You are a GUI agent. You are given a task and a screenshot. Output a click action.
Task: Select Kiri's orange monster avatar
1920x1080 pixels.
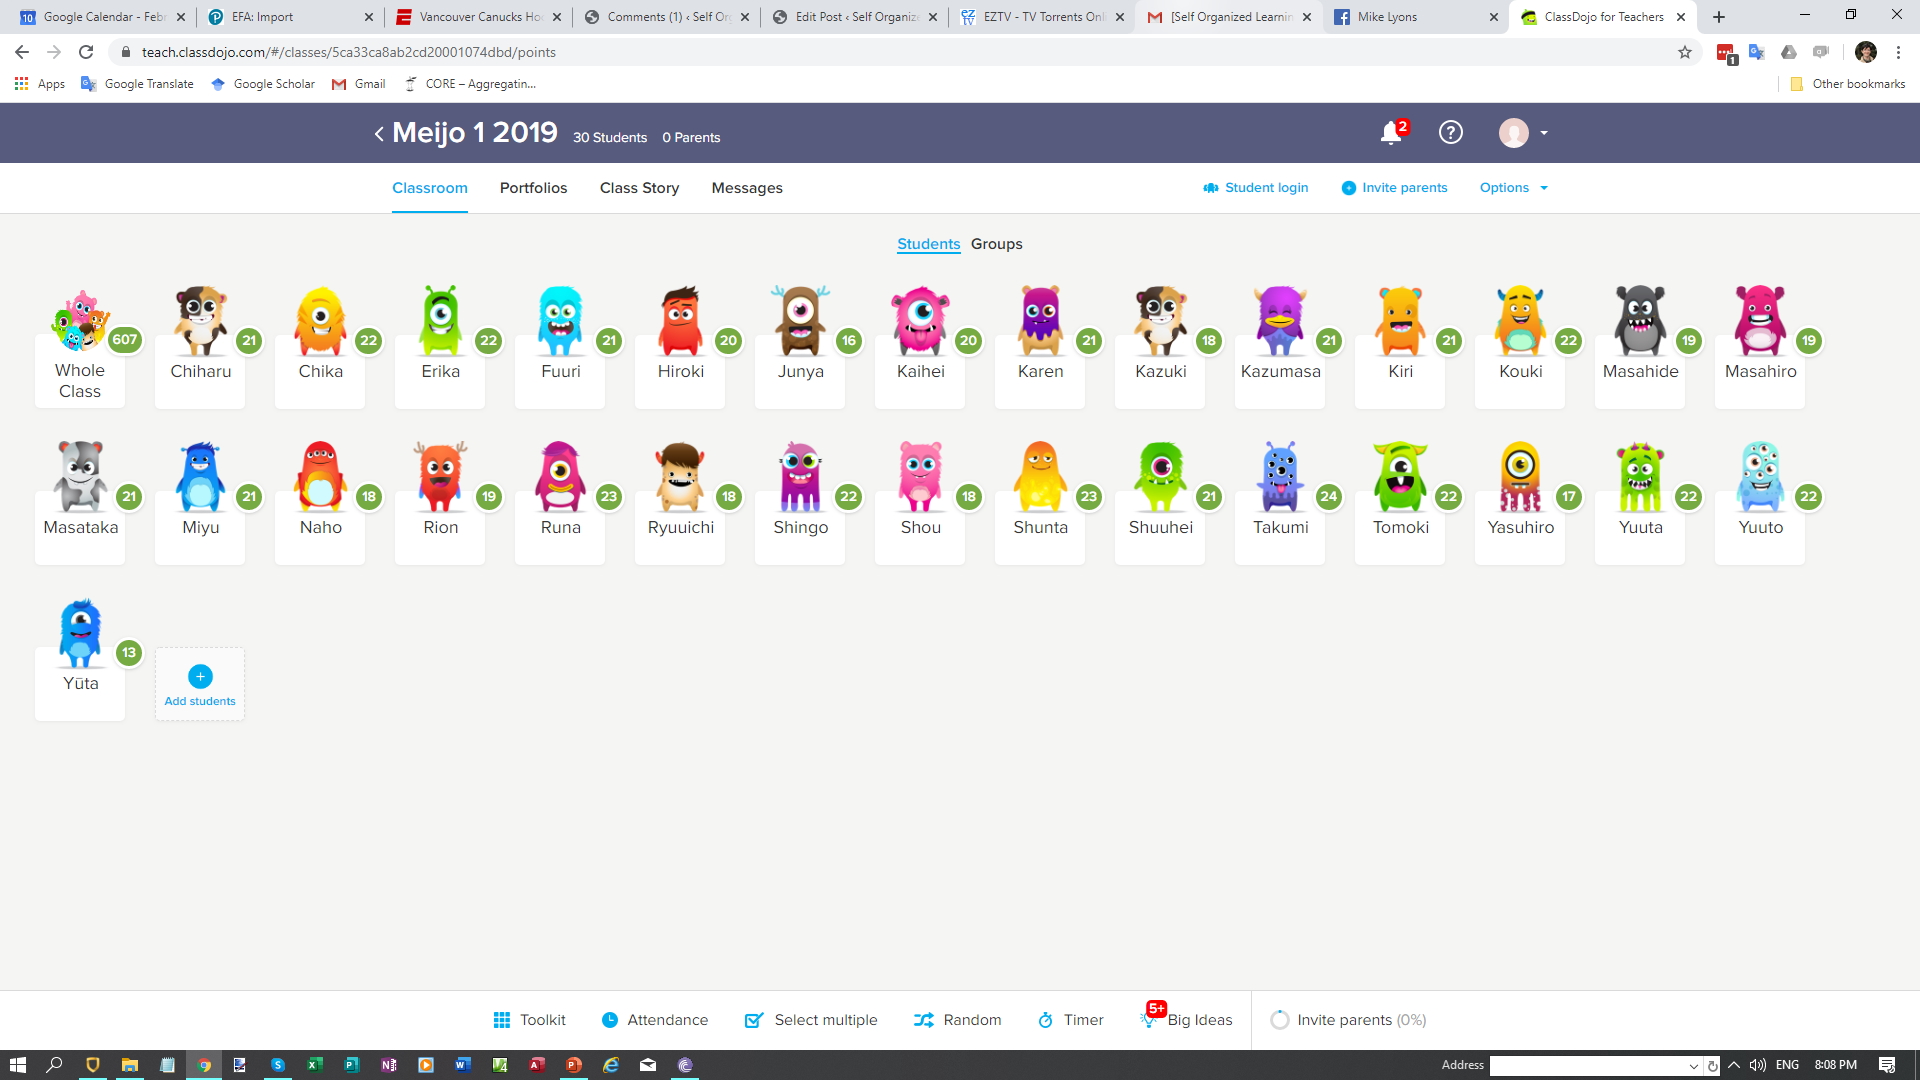pyautogui.click(x=1400, y=321)
